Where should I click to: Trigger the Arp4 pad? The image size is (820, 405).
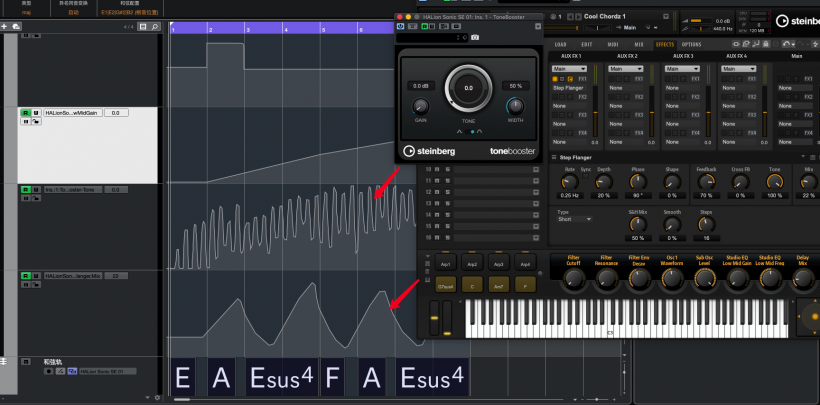[x=525, y=263]
